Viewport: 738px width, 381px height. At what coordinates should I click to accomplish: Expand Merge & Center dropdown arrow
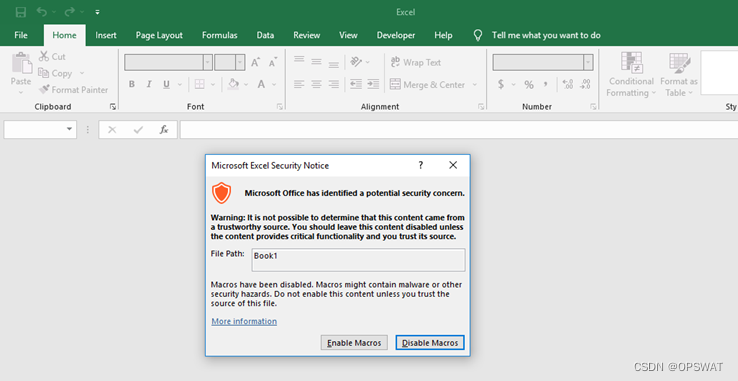click(474, 85)
